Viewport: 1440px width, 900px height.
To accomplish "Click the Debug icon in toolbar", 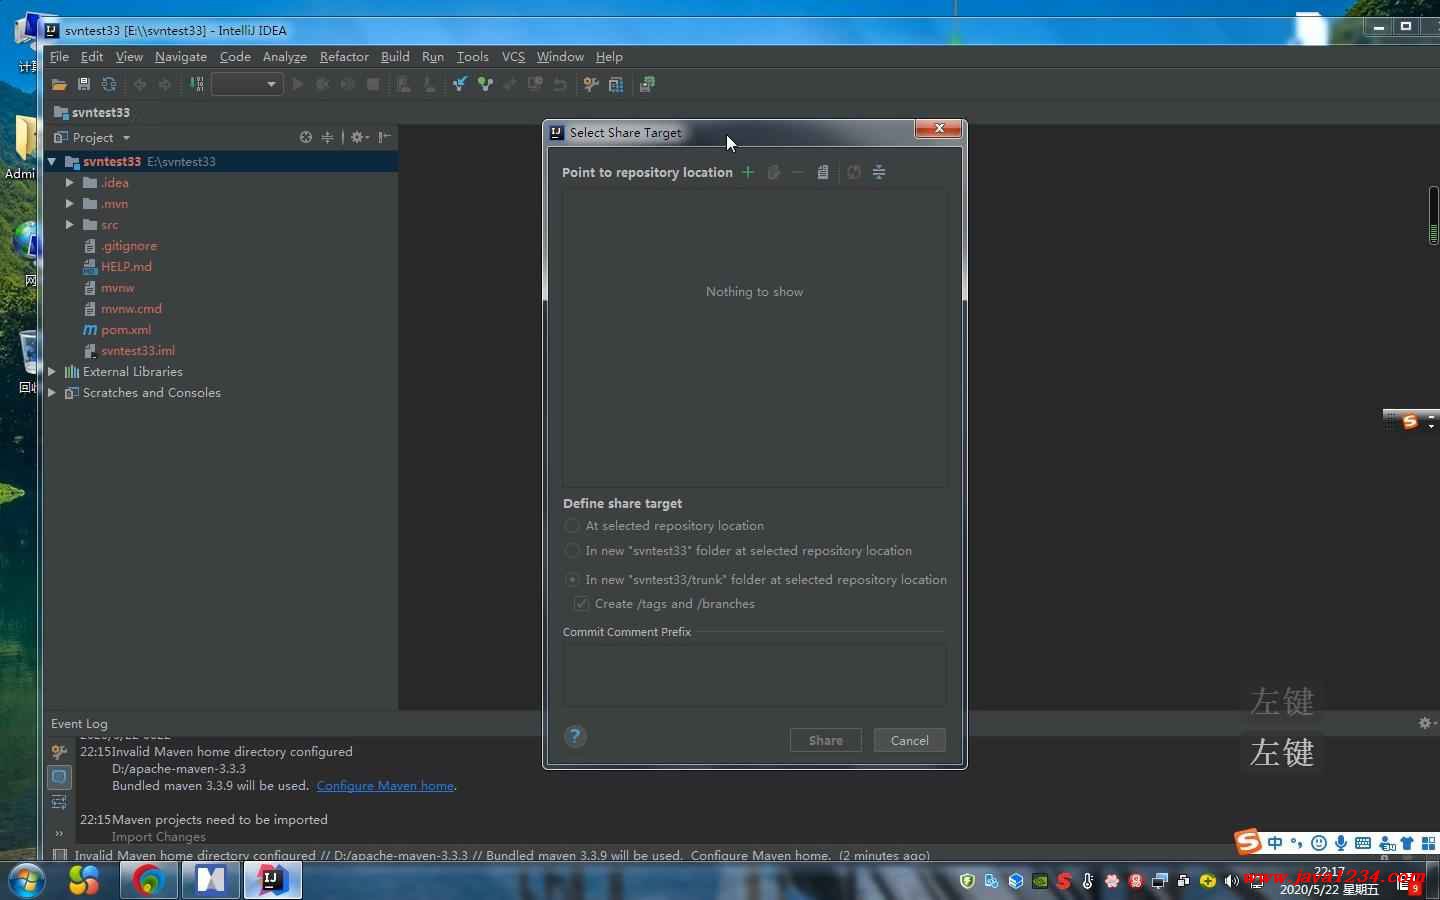I will point(322,85).
